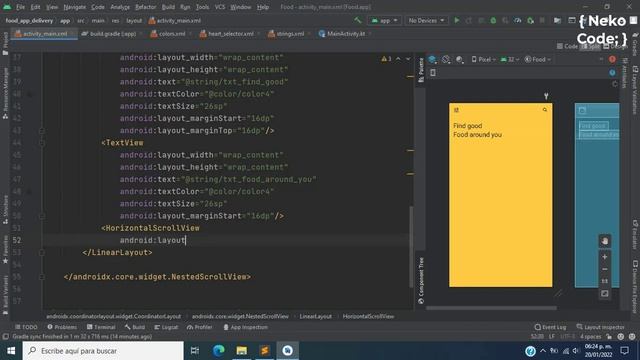Click the Attach Debugger to Android Process icon
640x360 pixels.
(530, 20)
